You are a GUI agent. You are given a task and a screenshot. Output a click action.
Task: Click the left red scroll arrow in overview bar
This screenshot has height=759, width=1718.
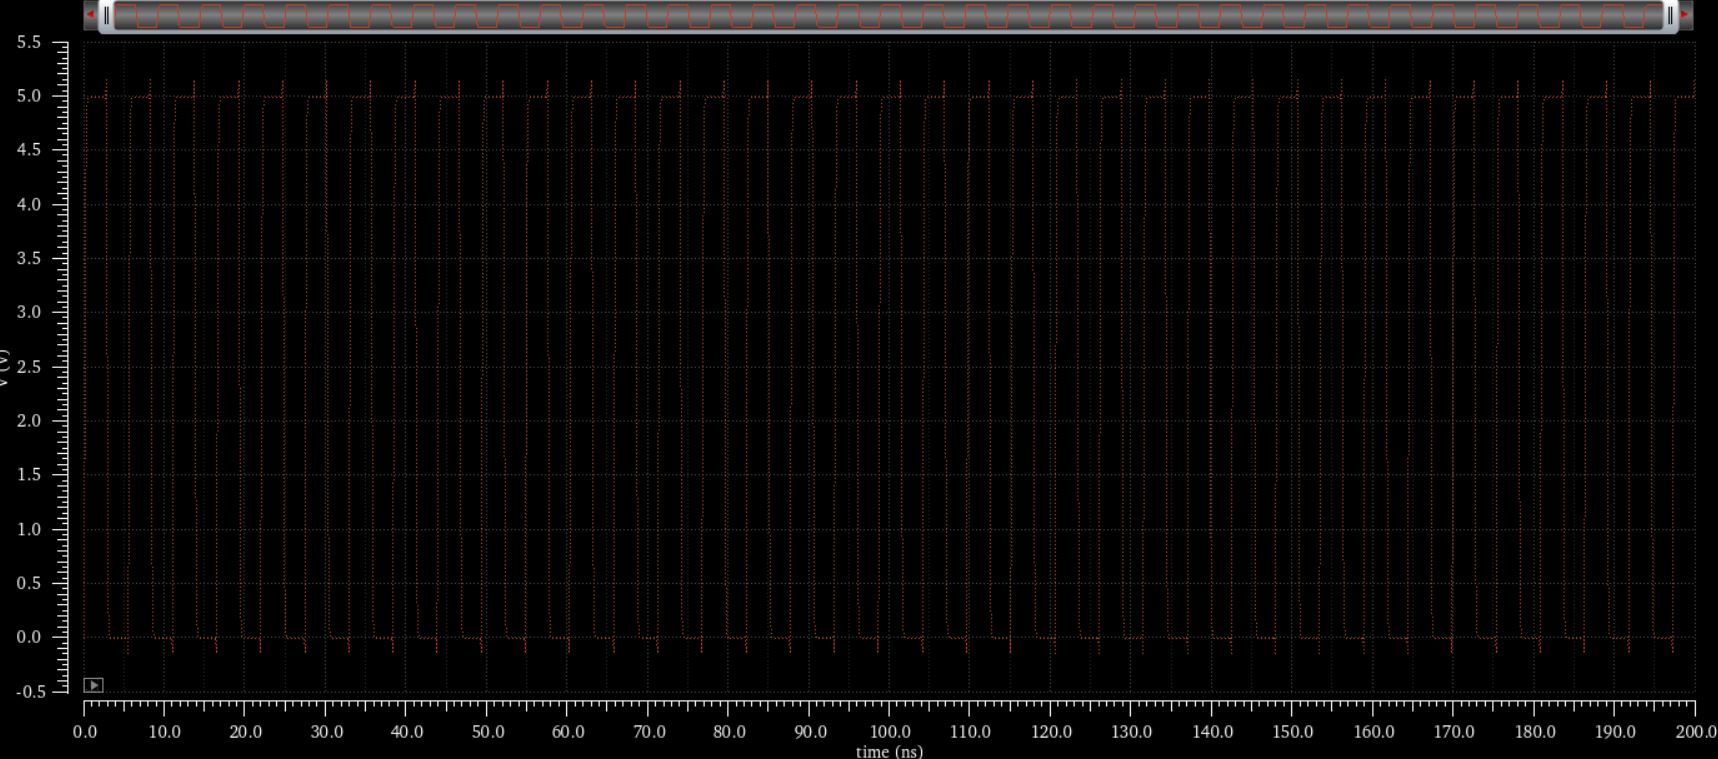[91, 15]
